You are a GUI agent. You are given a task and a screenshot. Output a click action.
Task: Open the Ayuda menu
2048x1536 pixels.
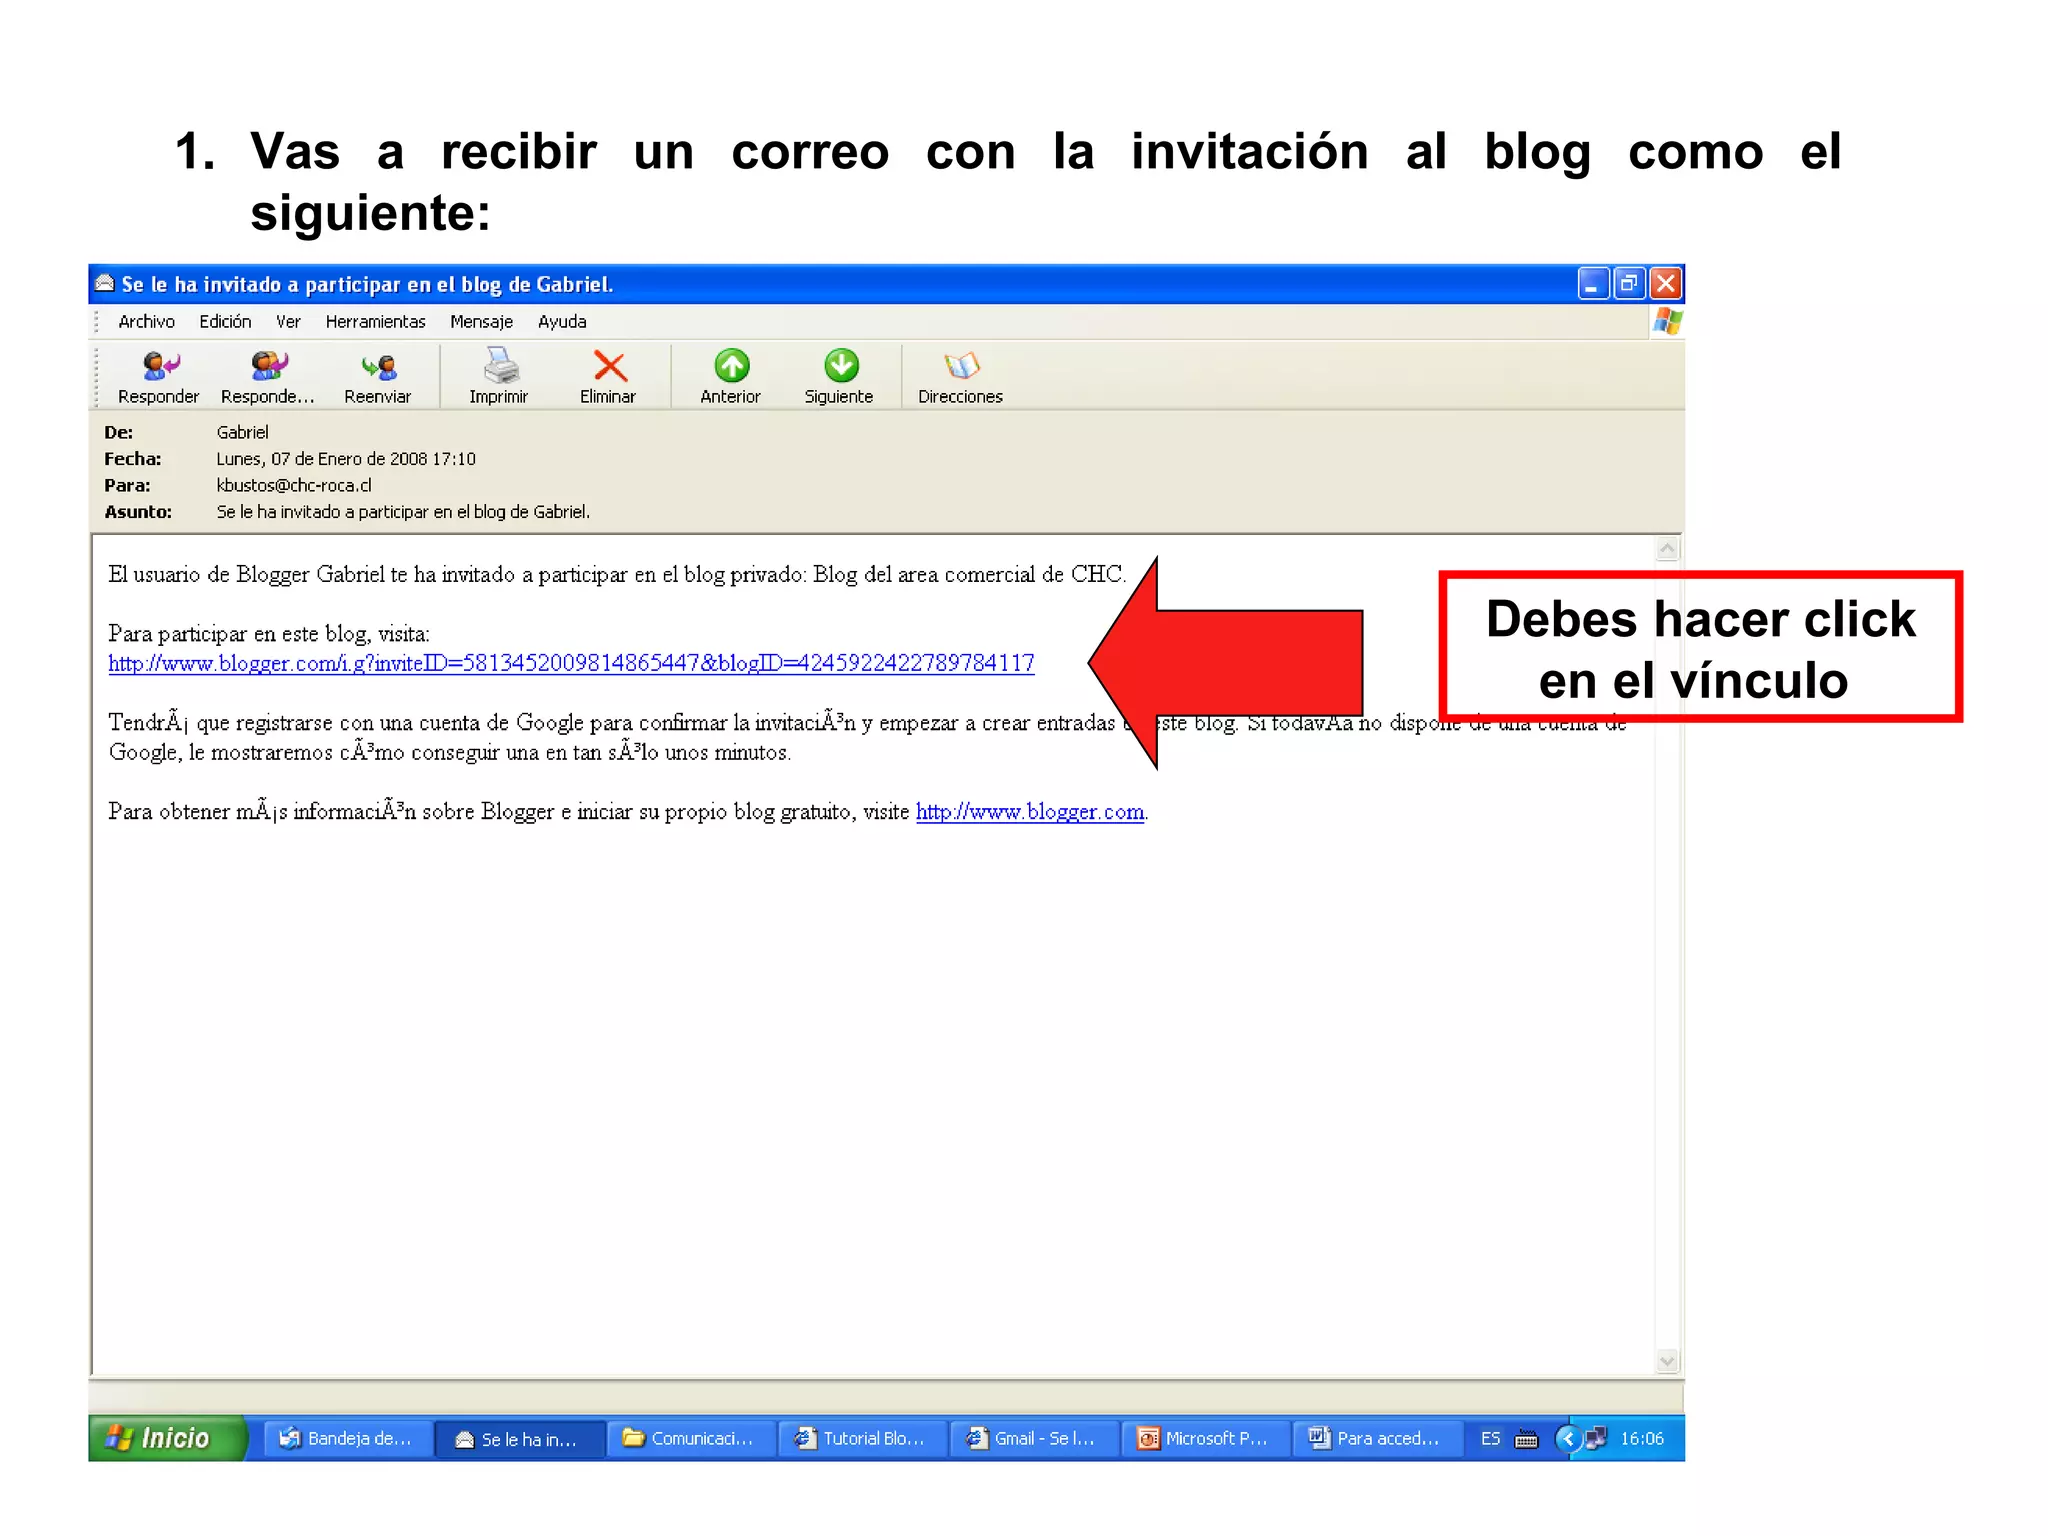point(562,322)
